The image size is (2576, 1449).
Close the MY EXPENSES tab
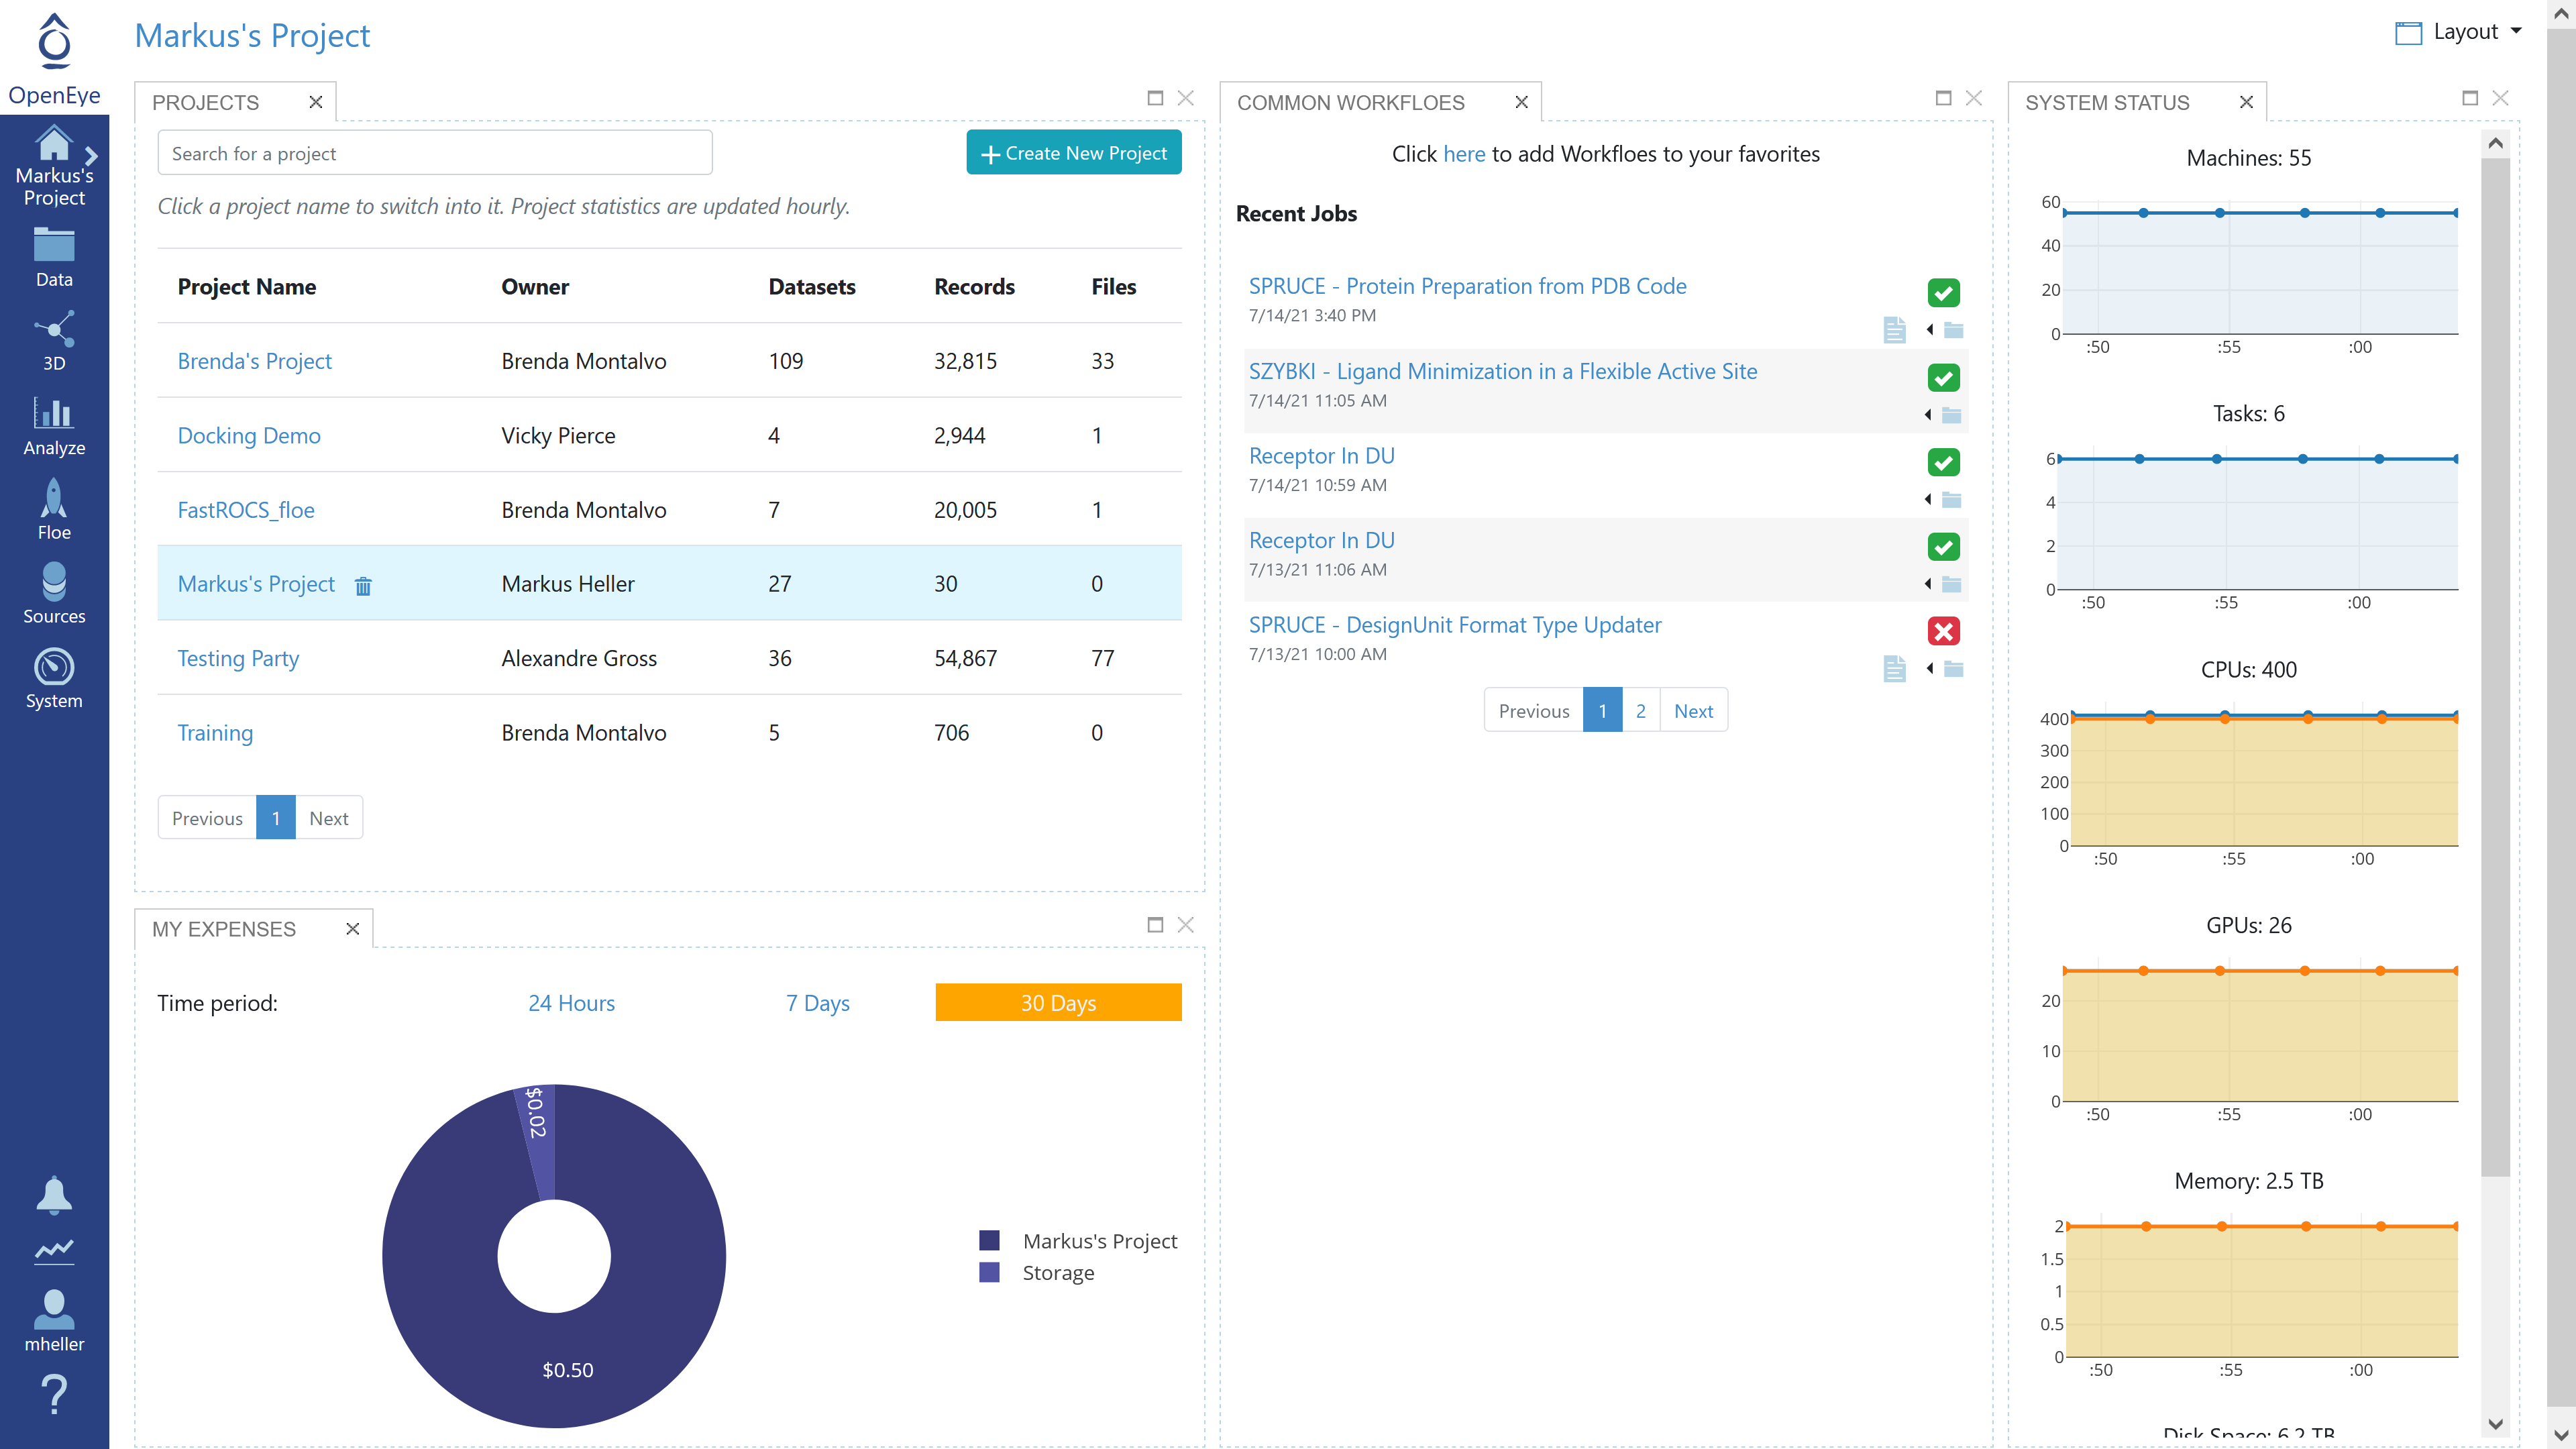pyautogui.click(x=352, y=929)
